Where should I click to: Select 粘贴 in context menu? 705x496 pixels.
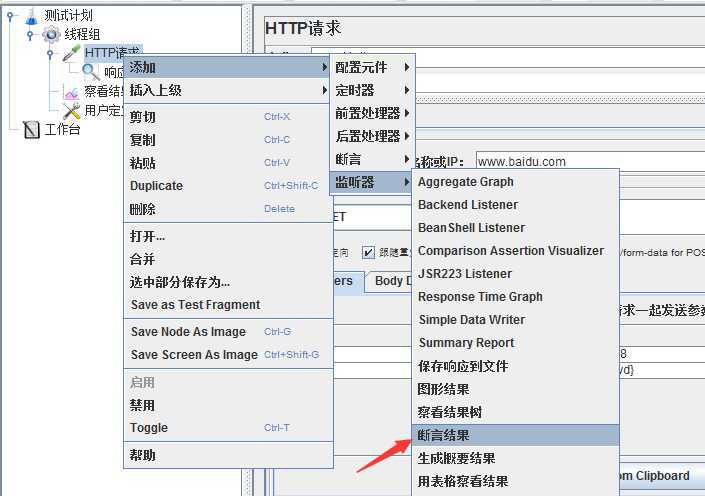pyautogui.click(x=228, y=163)
